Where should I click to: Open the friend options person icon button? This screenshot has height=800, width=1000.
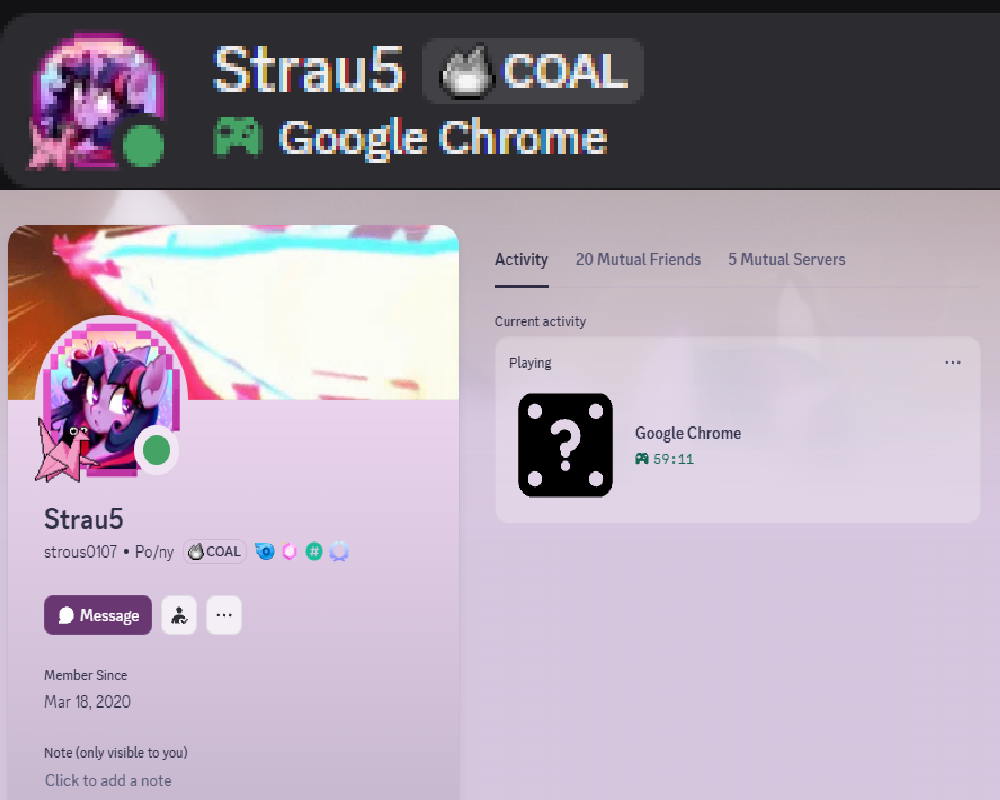tap(179, 615)
